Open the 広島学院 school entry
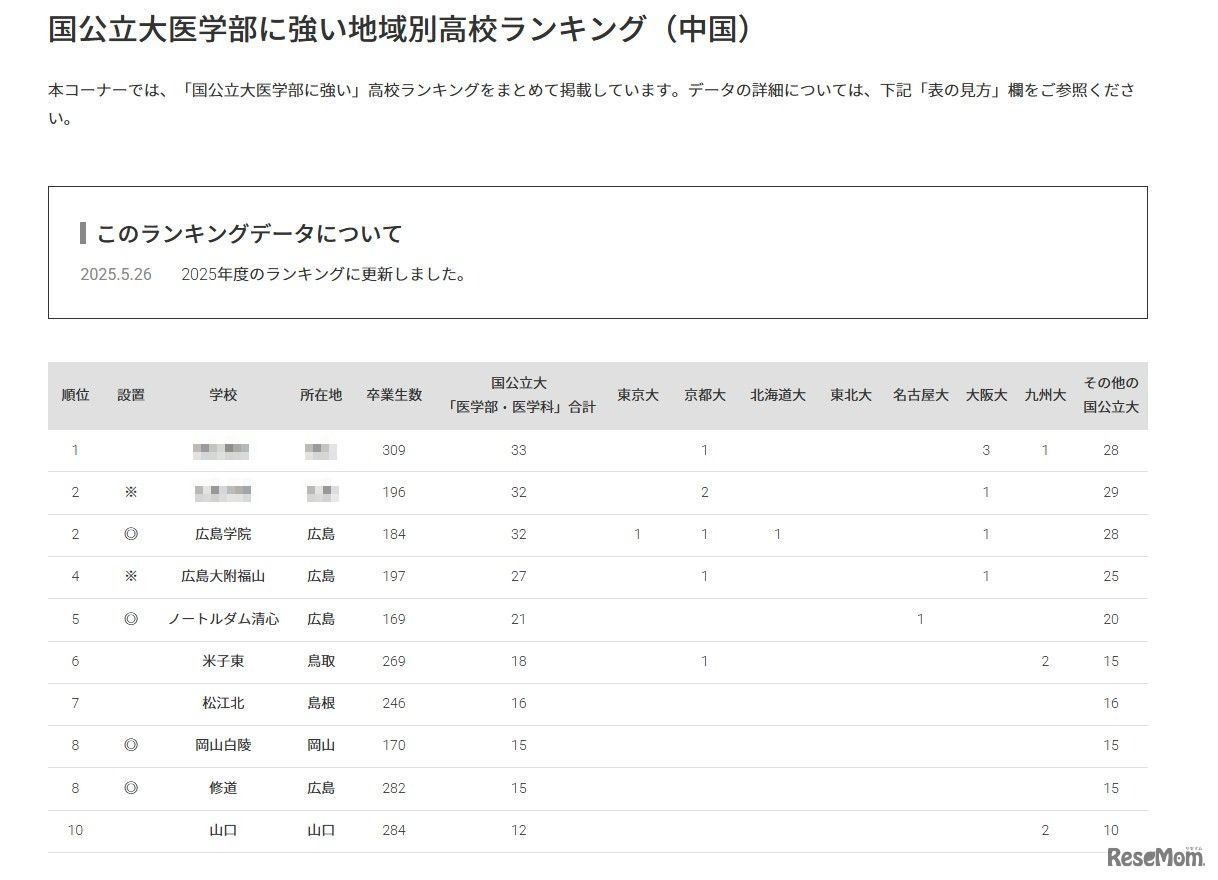This screenshot has width=1218, height=880. (222, 534)
